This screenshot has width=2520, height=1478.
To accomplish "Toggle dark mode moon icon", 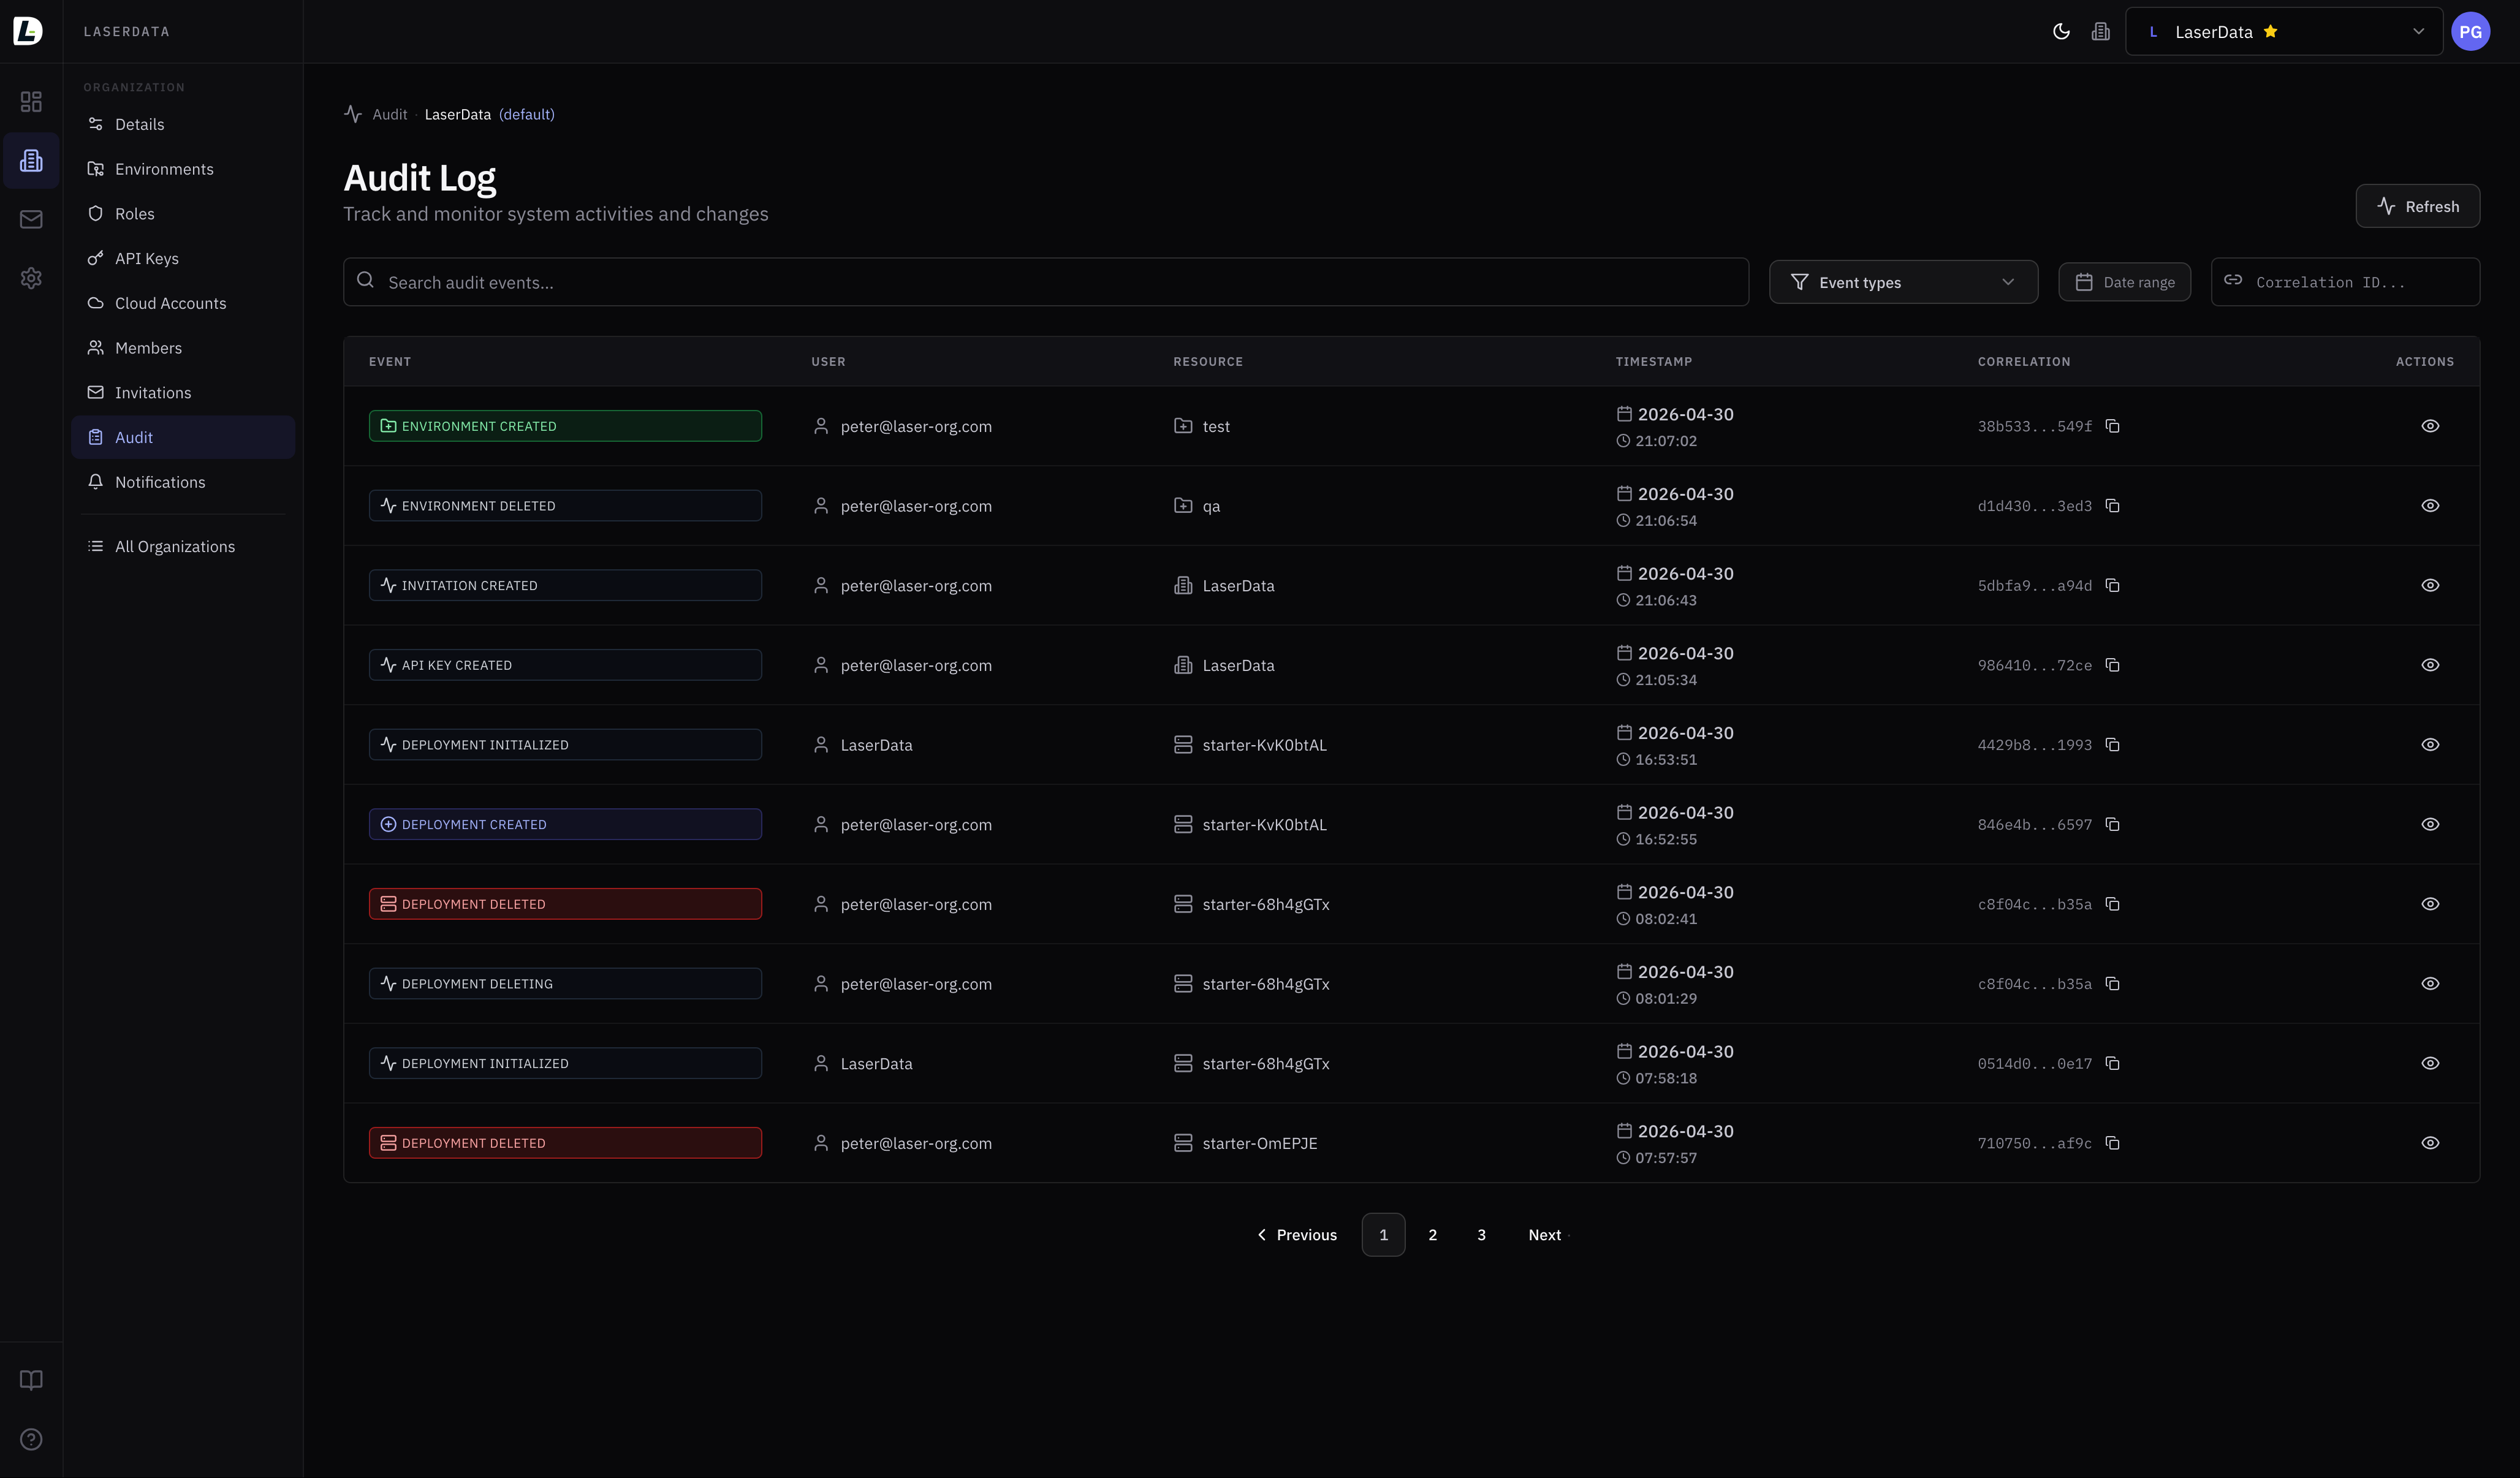I will [x=2061, y=31].
